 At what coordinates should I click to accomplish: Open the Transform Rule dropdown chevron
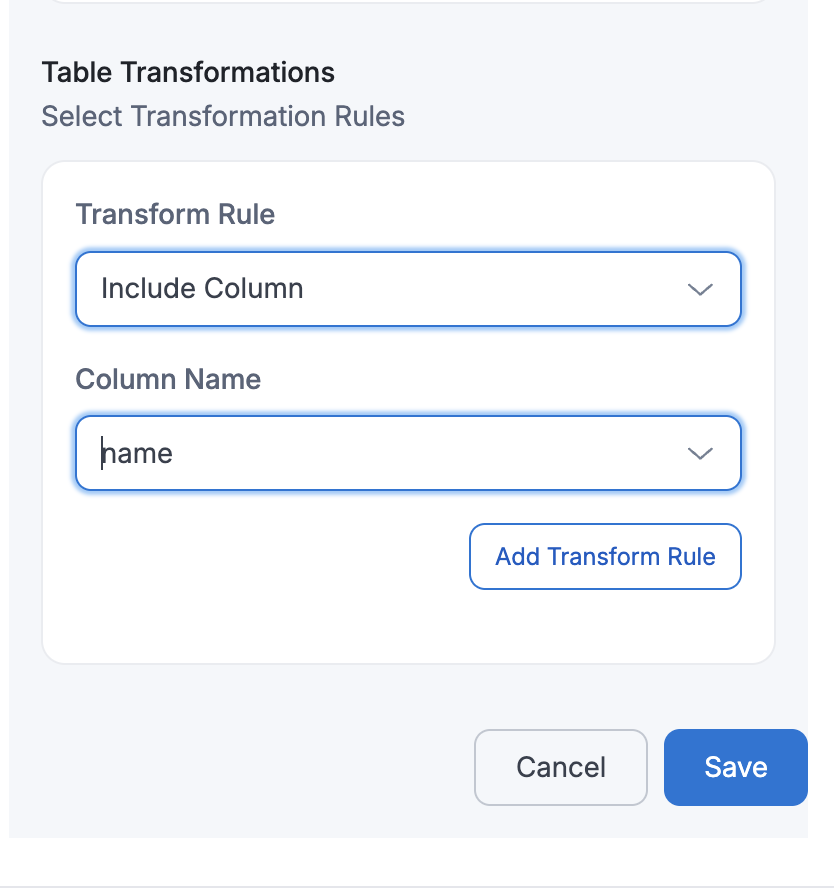(x=700, y=289)
